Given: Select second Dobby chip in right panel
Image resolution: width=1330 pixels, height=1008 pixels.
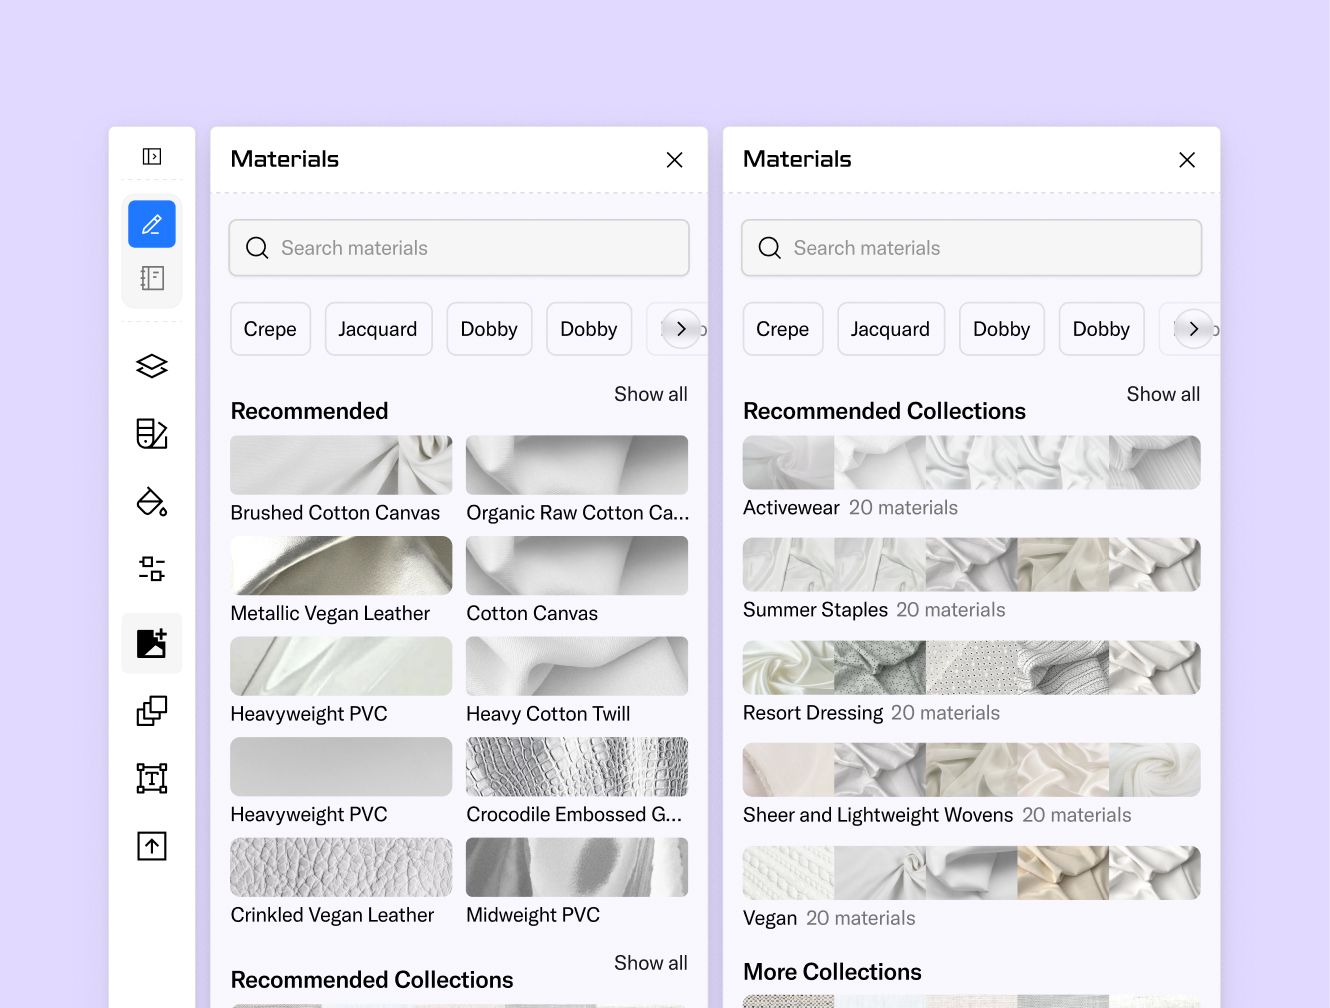Looking at the screenshot, I should 1101,329.
